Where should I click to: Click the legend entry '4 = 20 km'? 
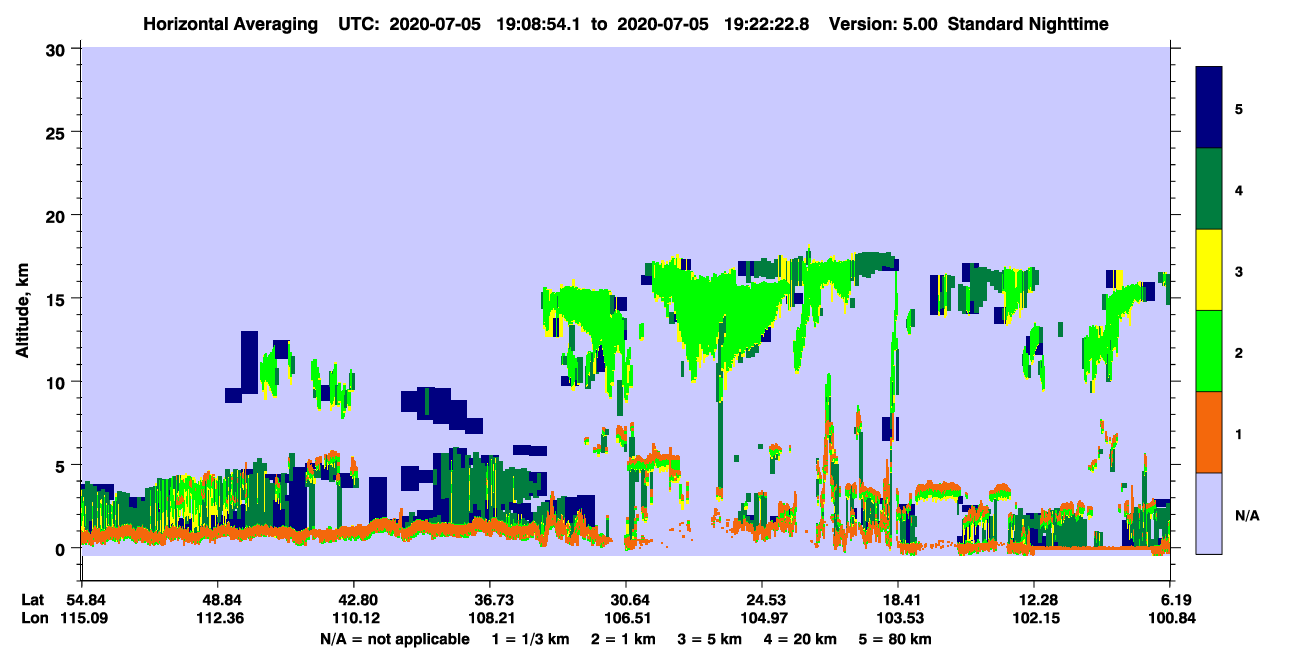coord(800,638)
